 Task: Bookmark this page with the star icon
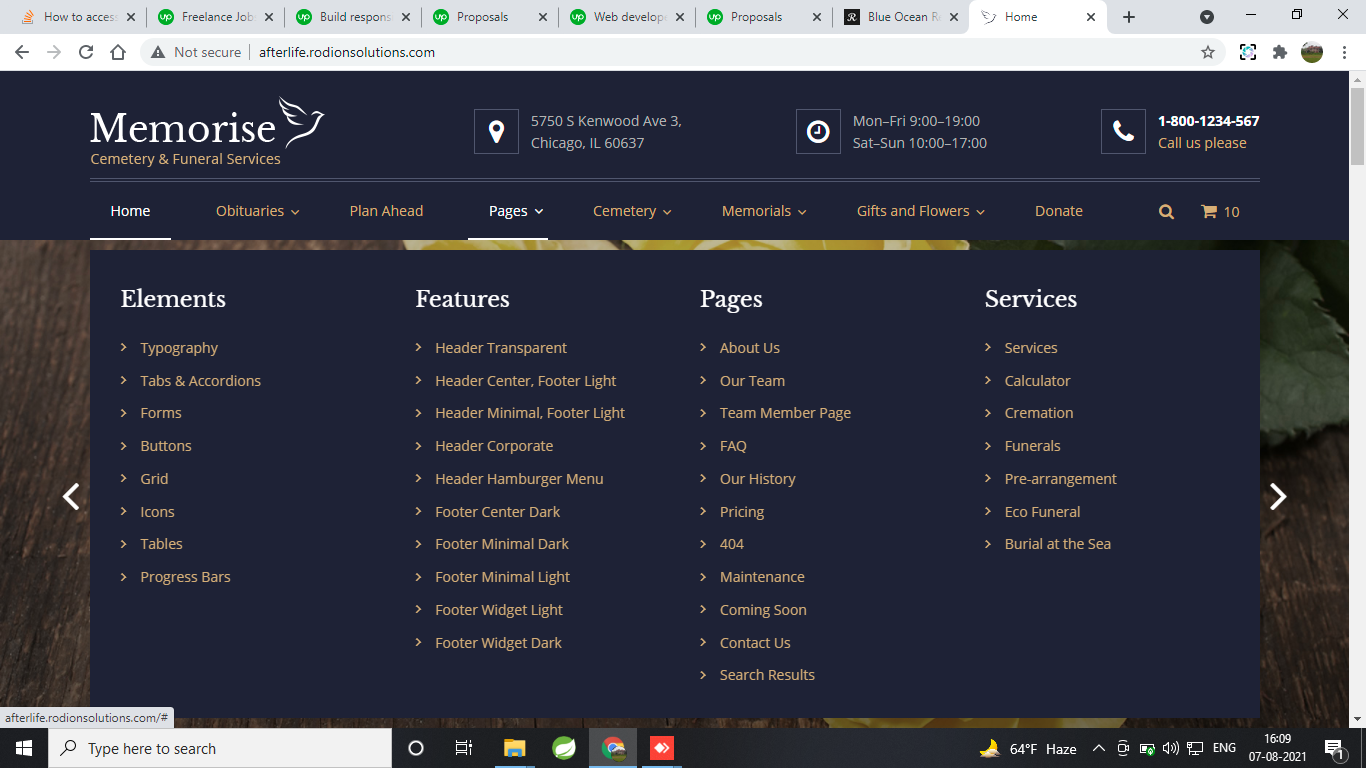[x=1208, y=52]
